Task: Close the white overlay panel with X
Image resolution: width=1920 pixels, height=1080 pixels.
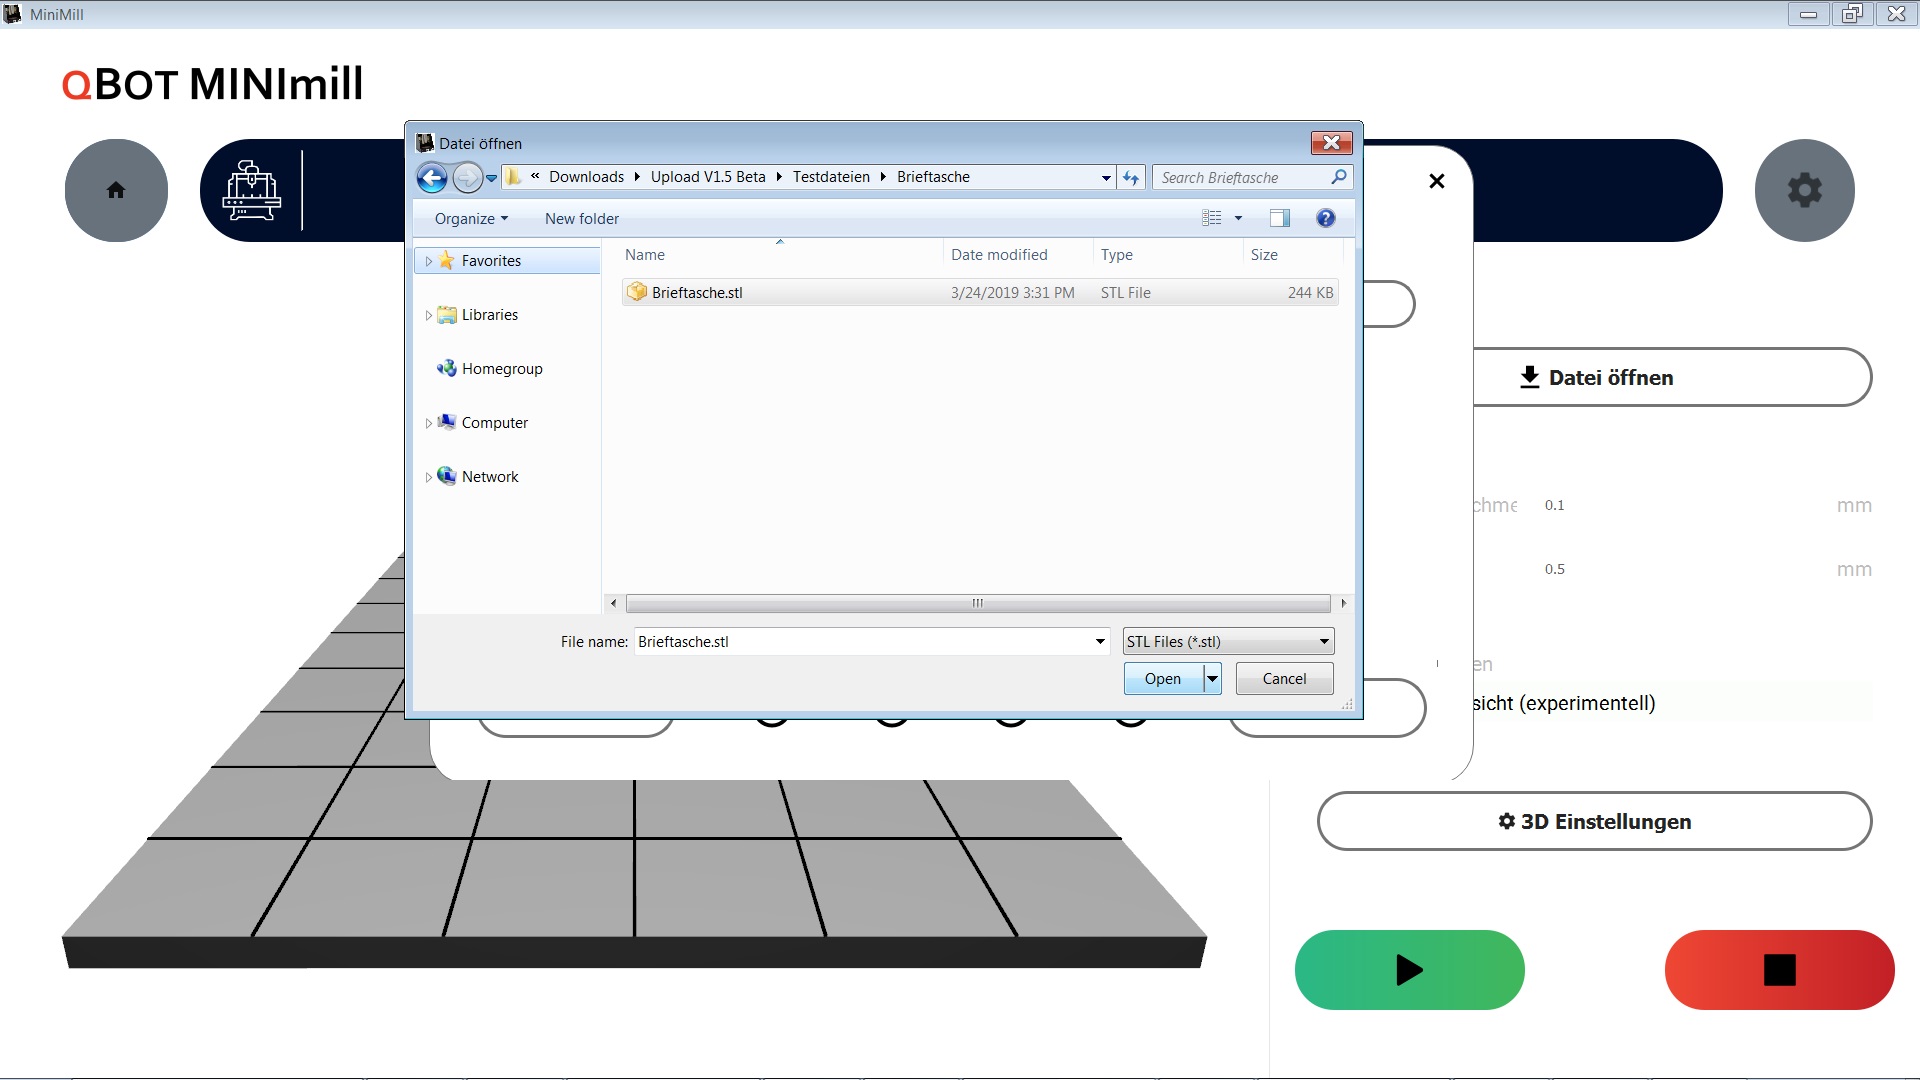Action: (x=1437, y=181)
